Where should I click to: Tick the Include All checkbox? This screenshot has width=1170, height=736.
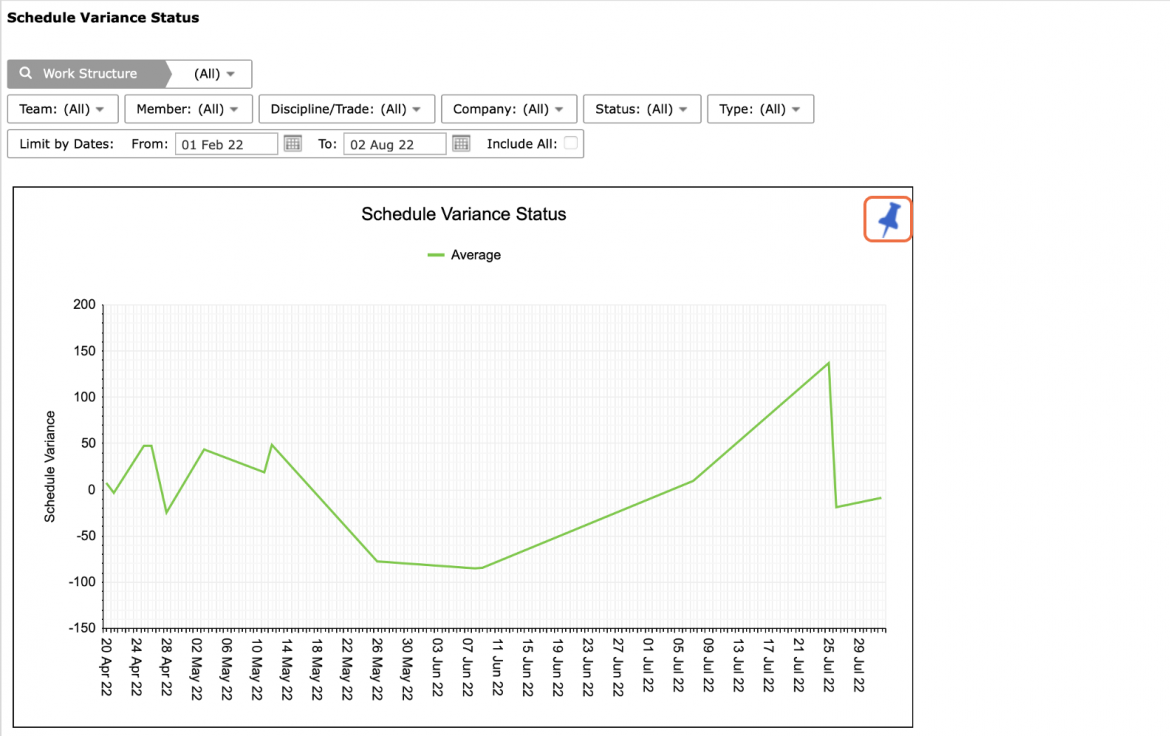click(571, 143)
